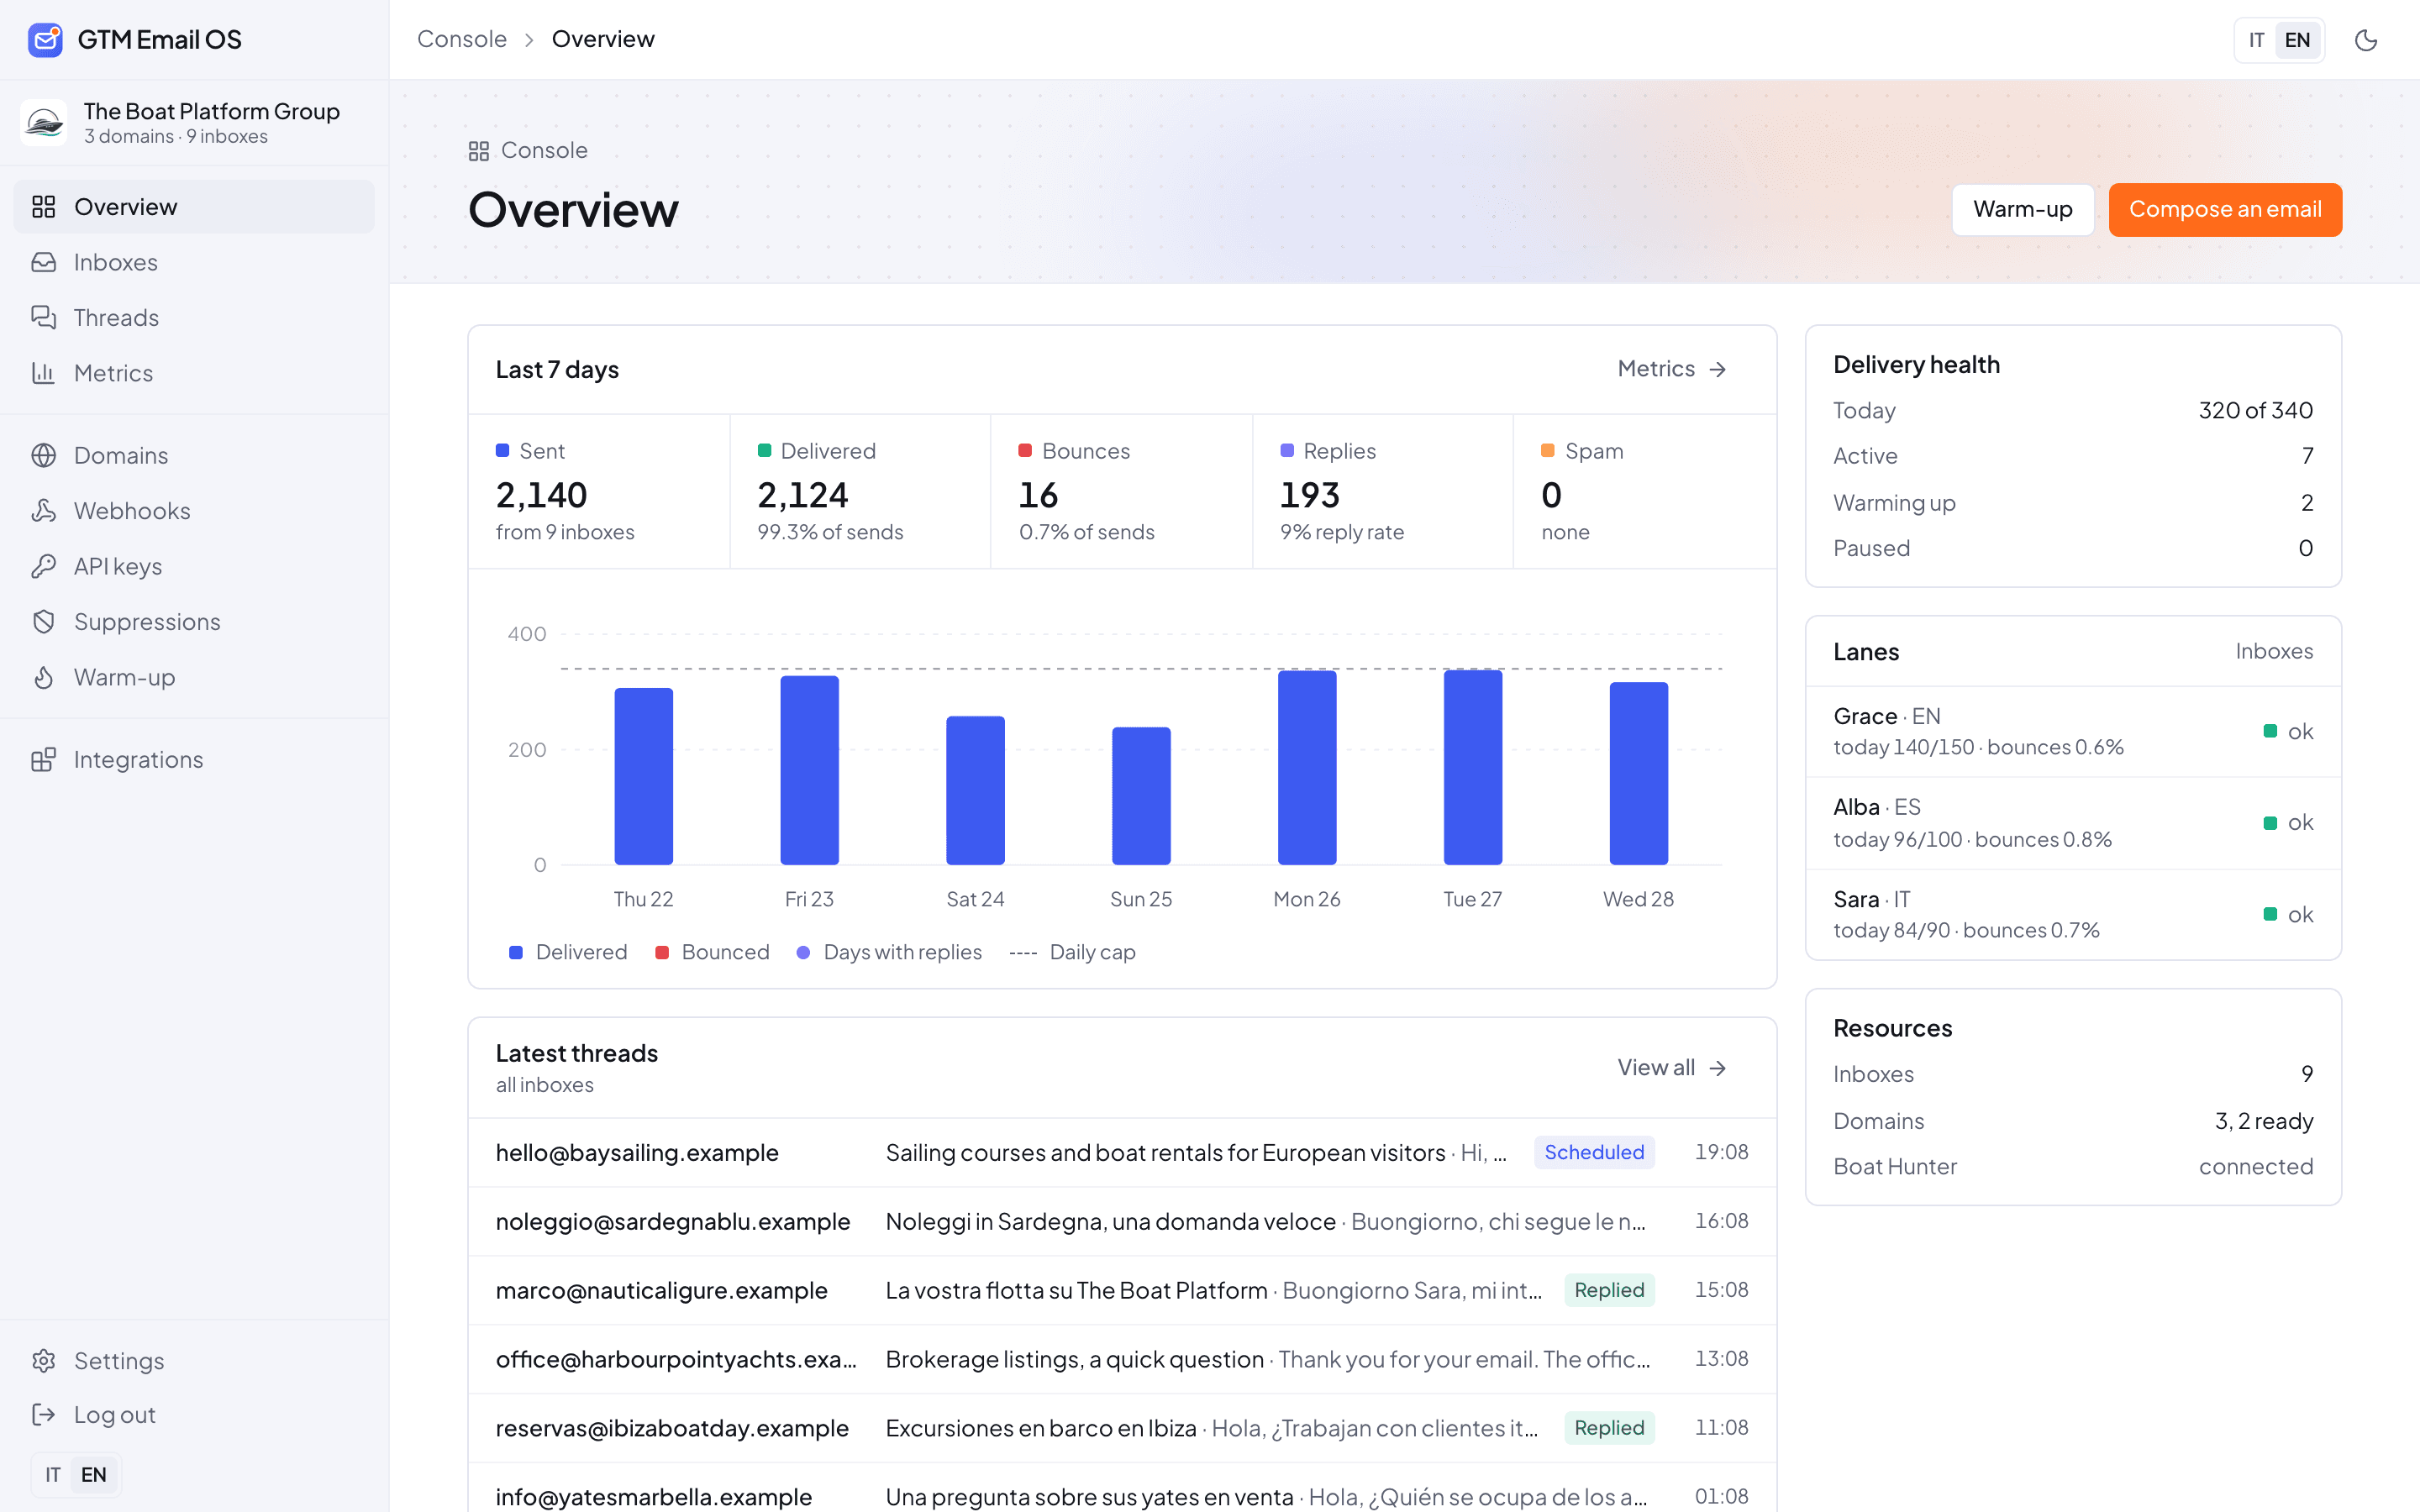Click The Boat Platform Group boat logo

44,122
